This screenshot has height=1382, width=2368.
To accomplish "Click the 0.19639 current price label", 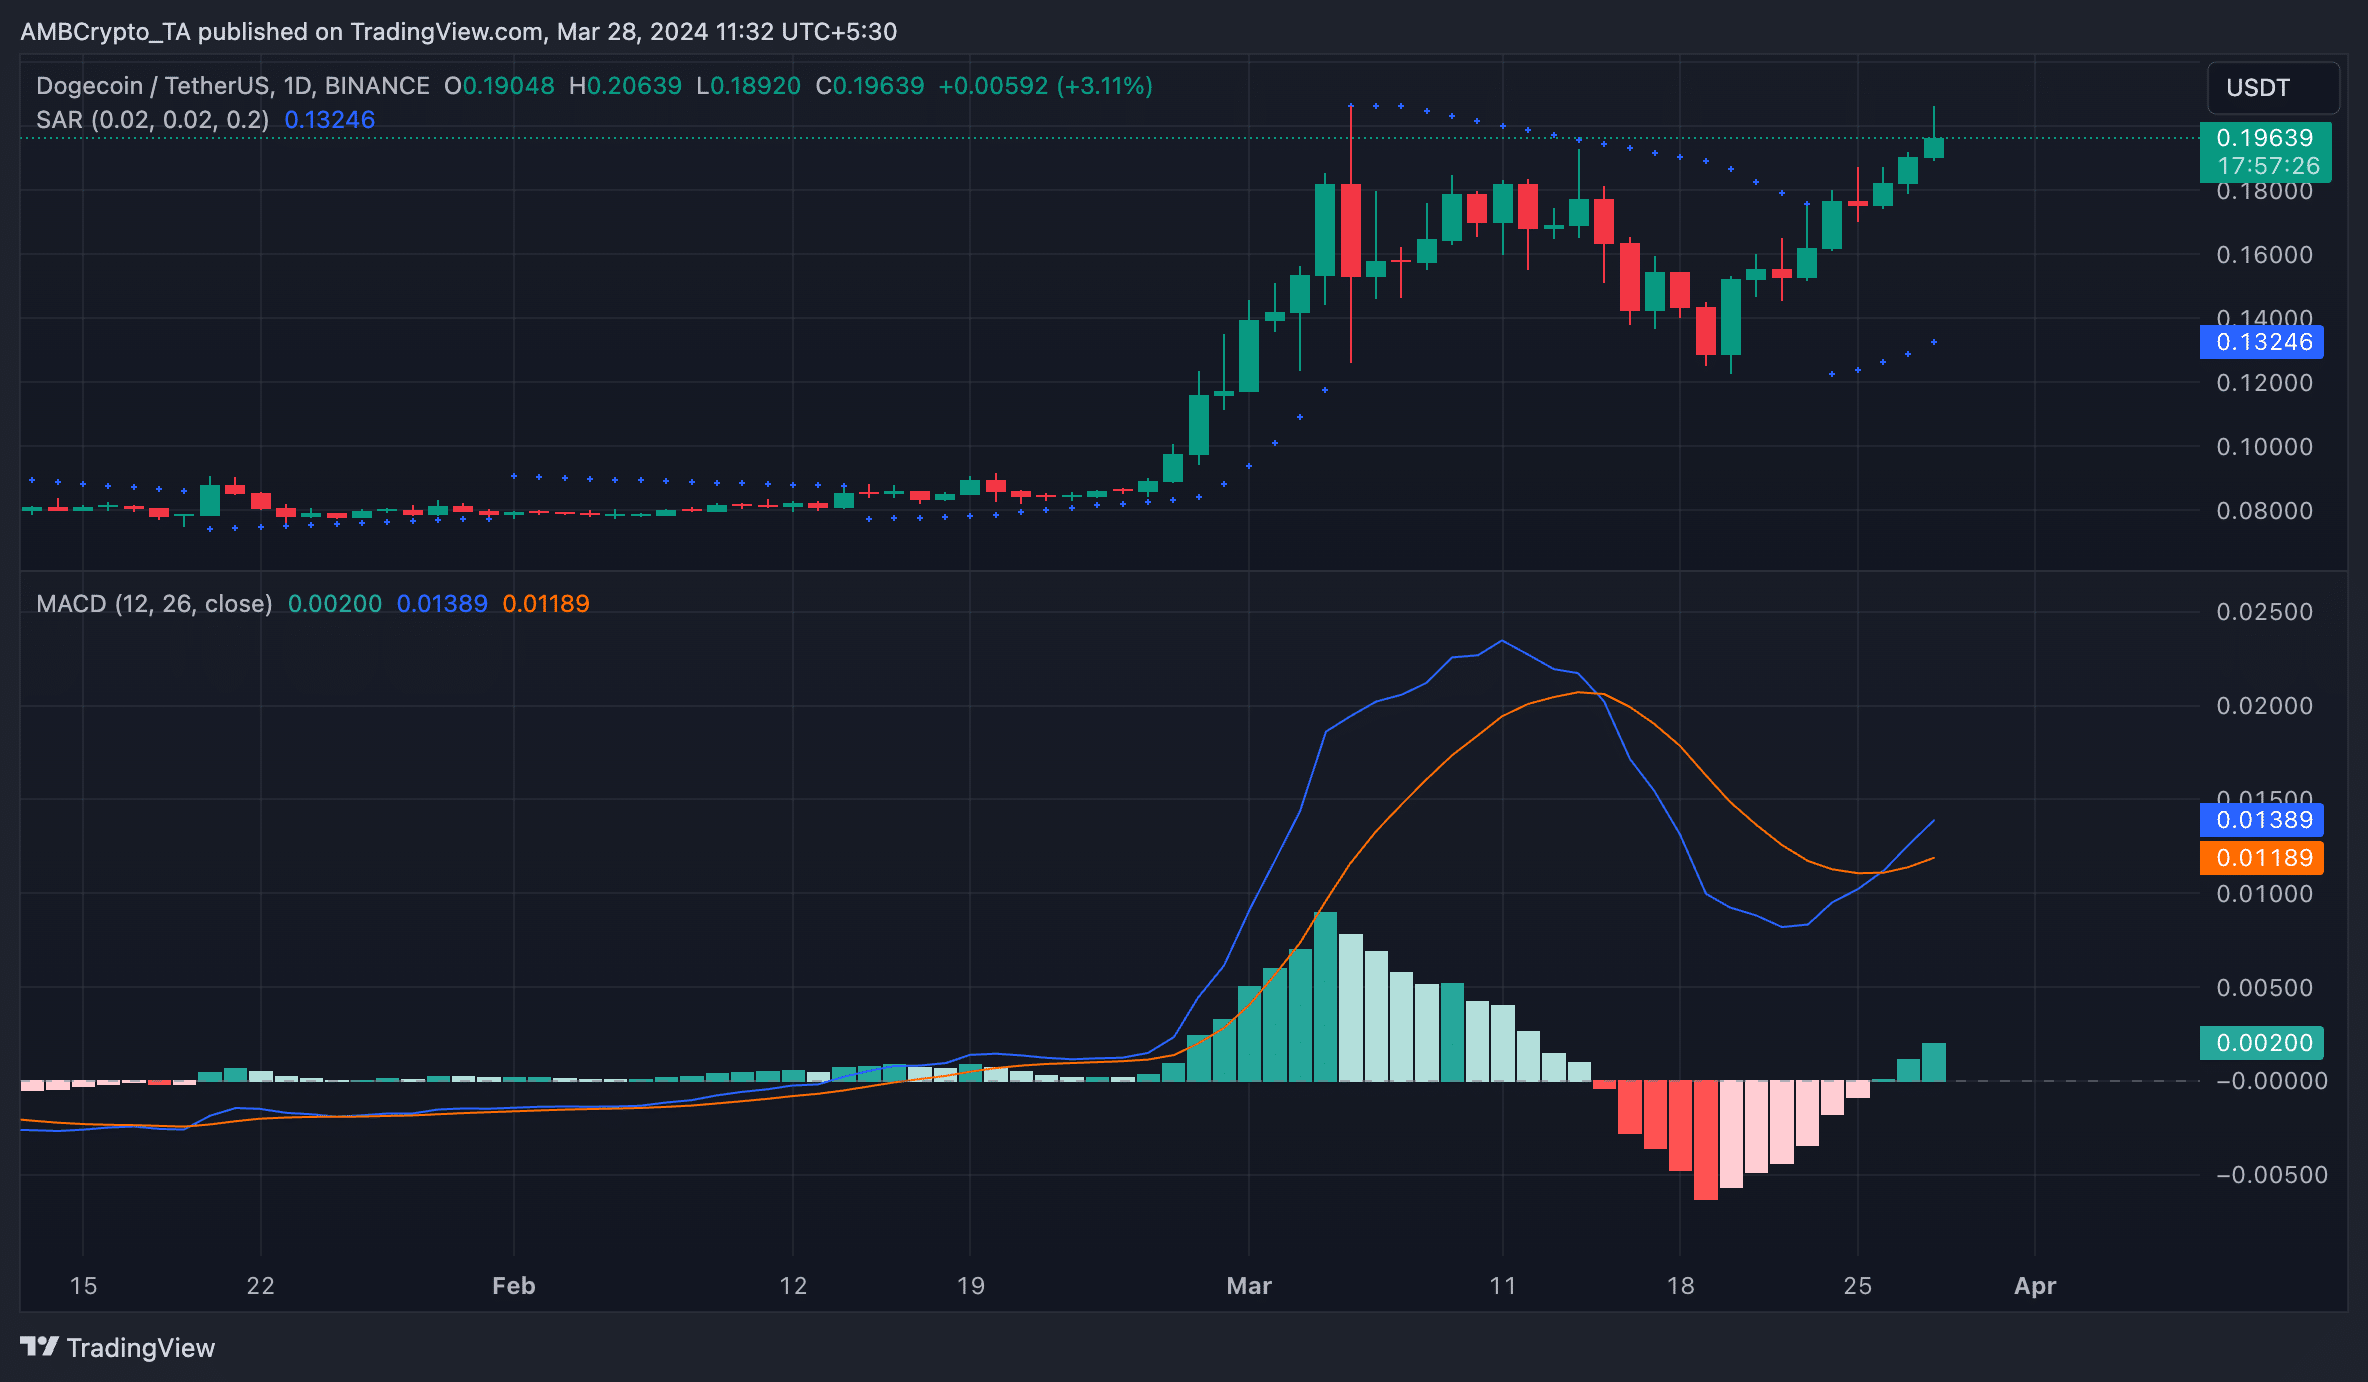I will click(x=2264, y=138).
